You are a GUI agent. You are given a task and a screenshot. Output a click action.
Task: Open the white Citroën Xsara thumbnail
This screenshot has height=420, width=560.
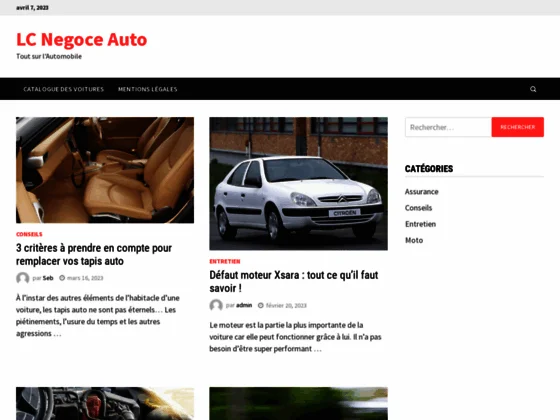(x=299, y=184)
